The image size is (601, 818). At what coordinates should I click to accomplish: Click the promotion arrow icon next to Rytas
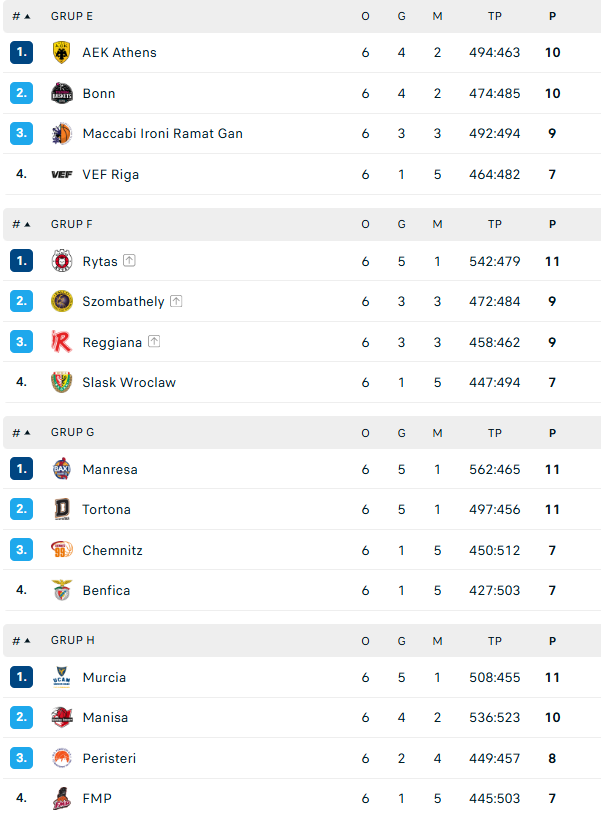click(x=129, y=260)
